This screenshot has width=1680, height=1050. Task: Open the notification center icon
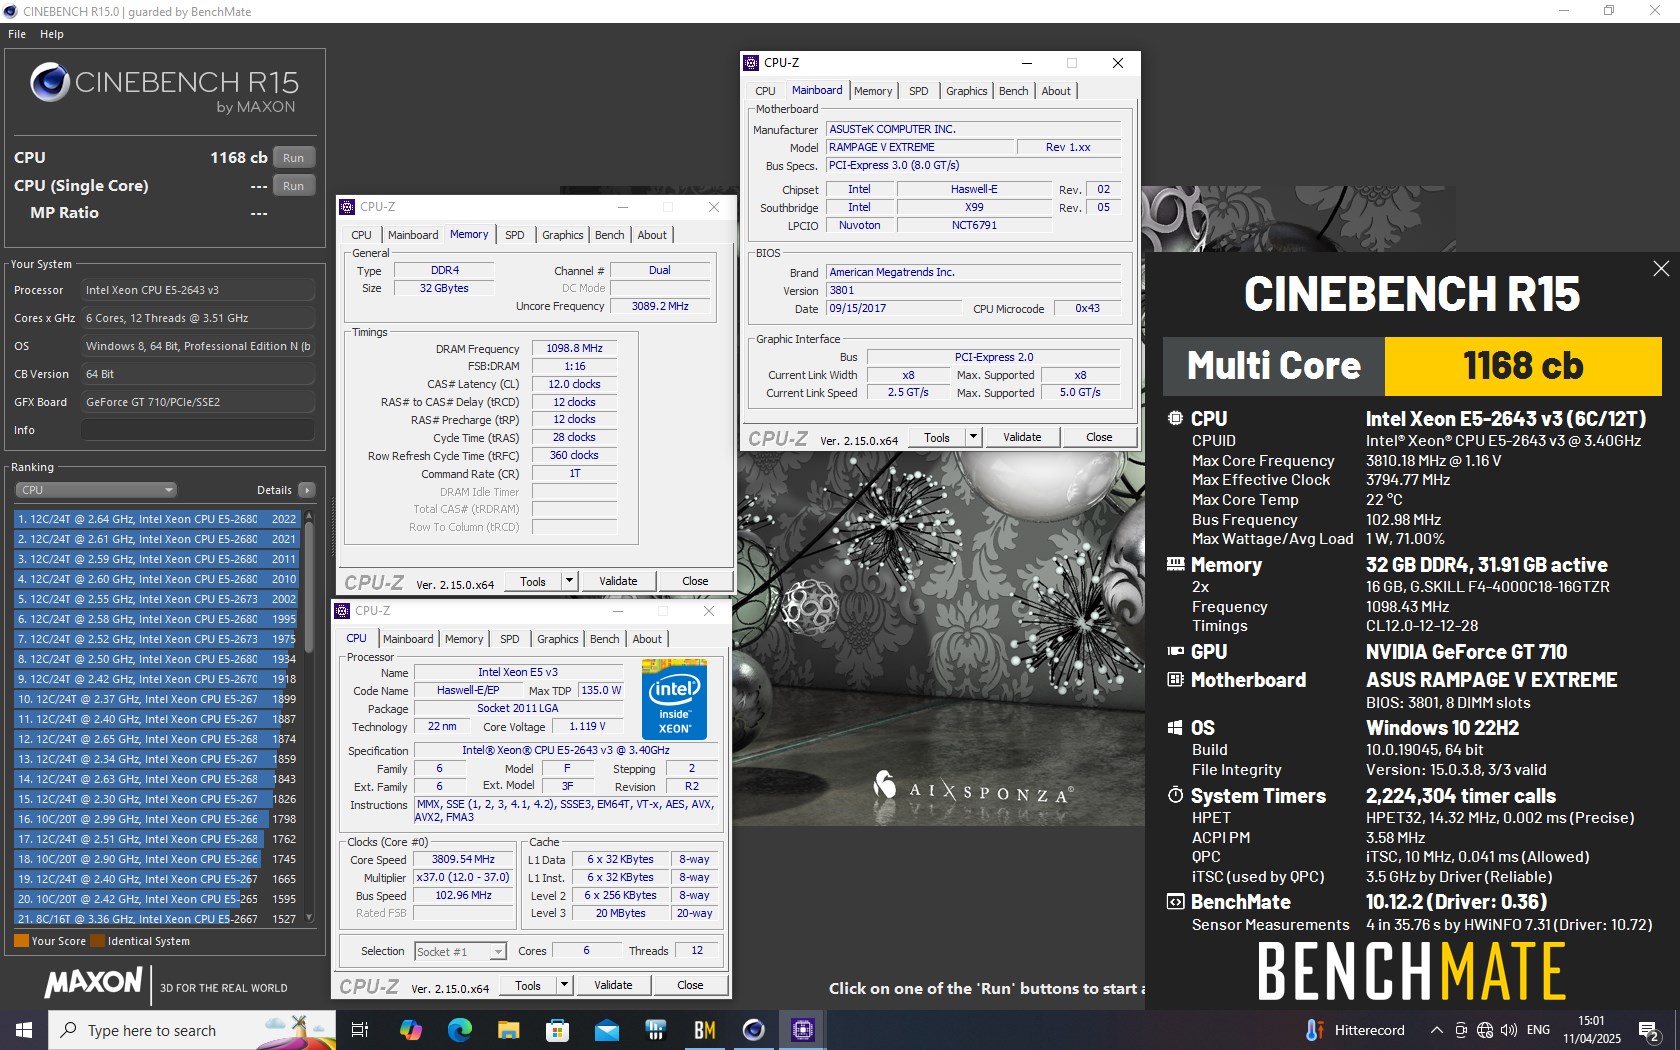(x=1650, y=1030)
